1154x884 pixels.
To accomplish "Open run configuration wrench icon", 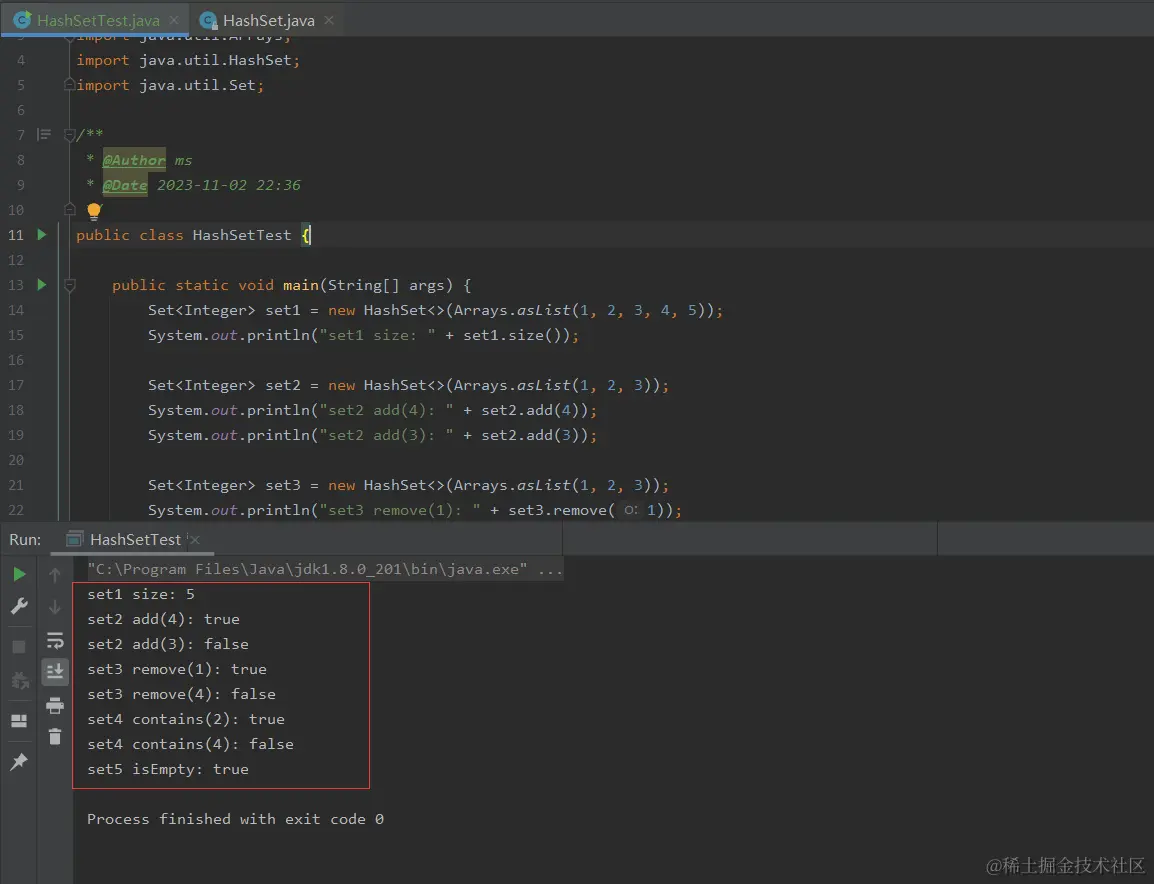I will click(19, 606).
